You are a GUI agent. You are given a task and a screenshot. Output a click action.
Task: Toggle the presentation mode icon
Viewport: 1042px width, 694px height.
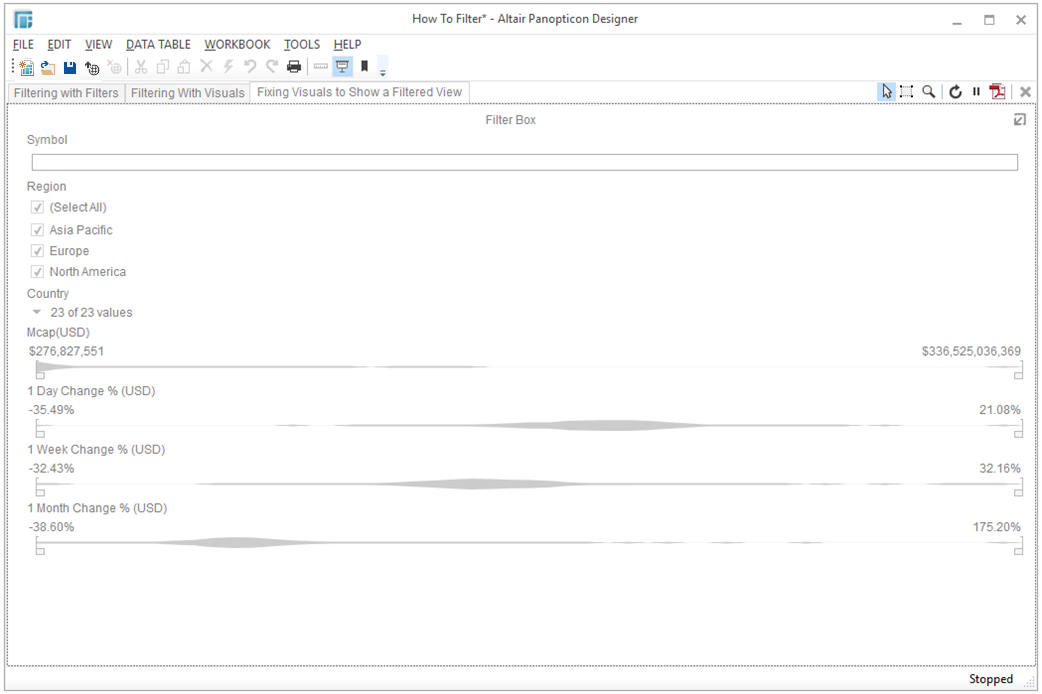click(342, 67)
